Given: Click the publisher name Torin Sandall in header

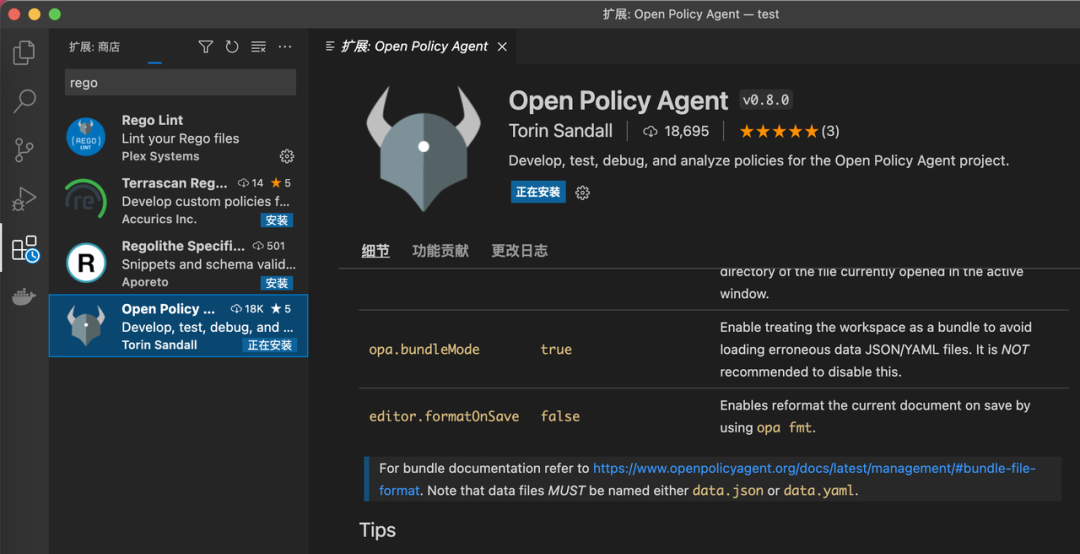Looking at the screenshot, I should (x=561, y=131).
